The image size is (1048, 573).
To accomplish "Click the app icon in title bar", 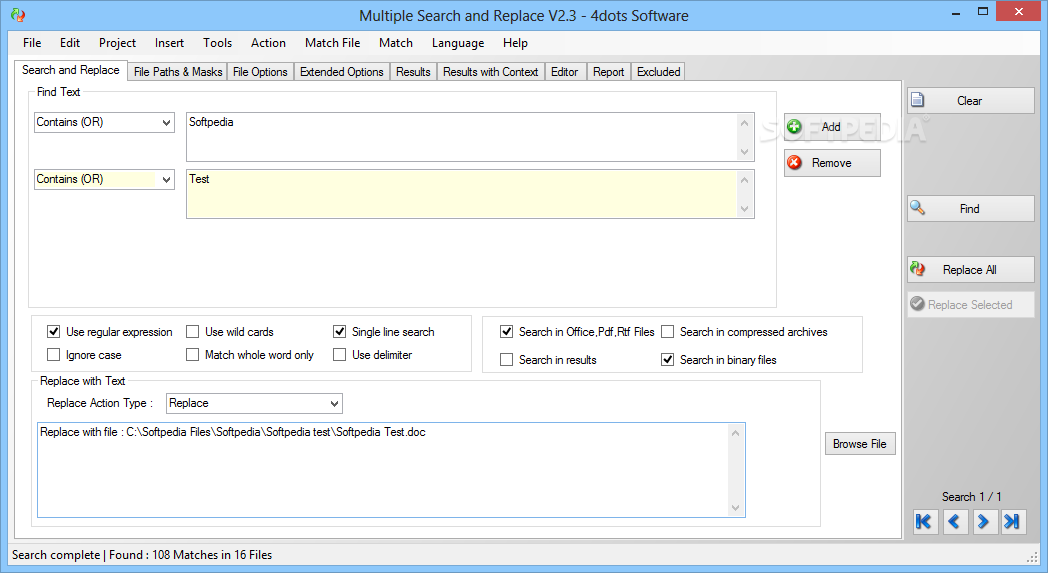I will click(x=18, y=15).
